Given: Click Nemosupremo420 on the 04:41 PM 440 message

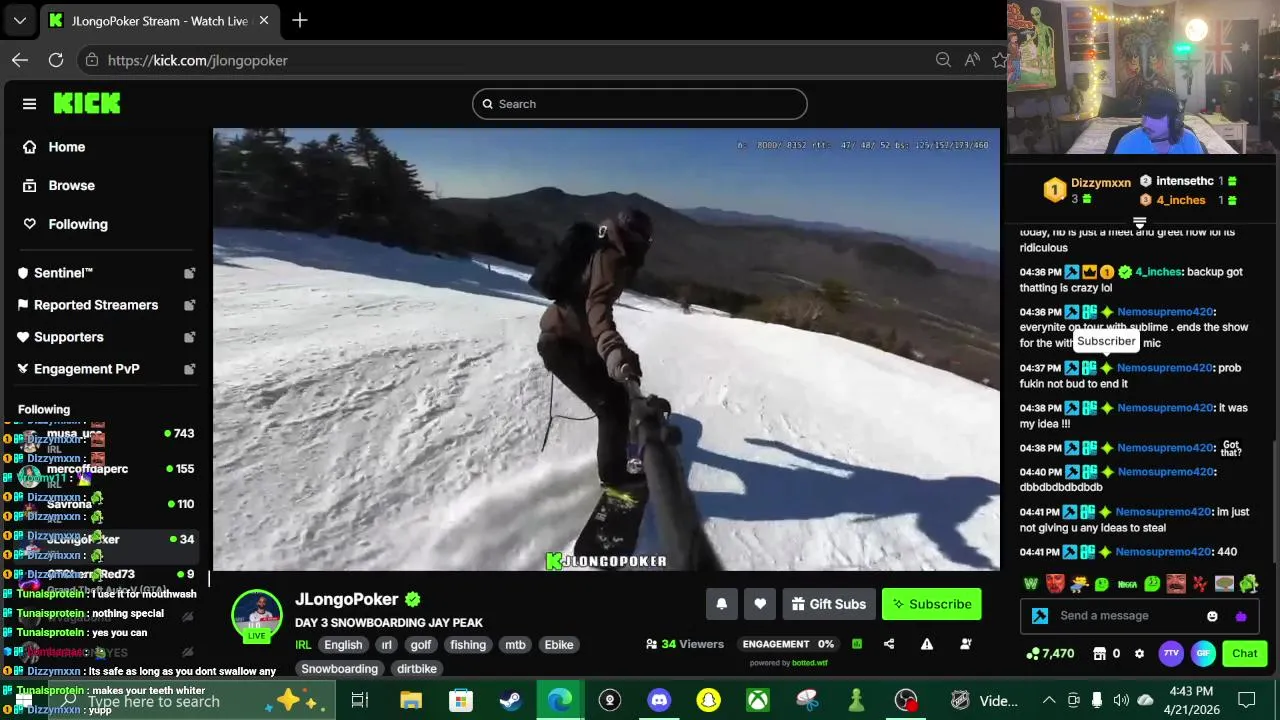Looking at the screenshot, I should point(1163,552).
